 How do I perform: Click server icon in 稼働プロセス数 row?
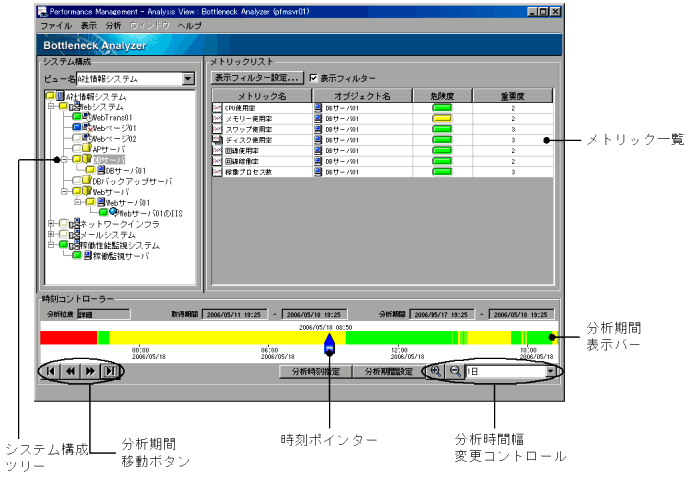(x=318, y=172)
